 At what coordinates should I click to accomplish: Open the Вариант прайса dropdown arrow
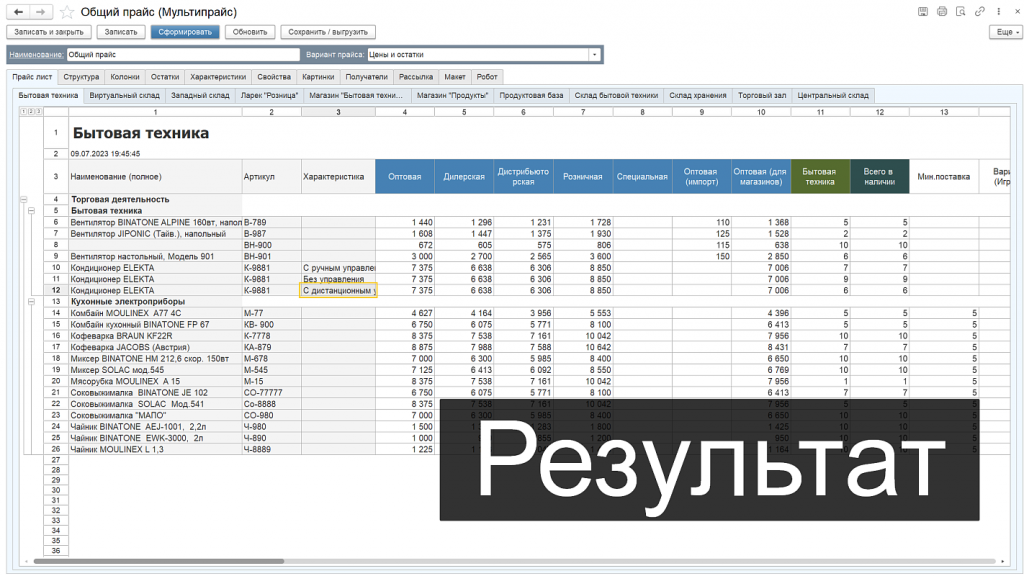(x=594, y=55)
